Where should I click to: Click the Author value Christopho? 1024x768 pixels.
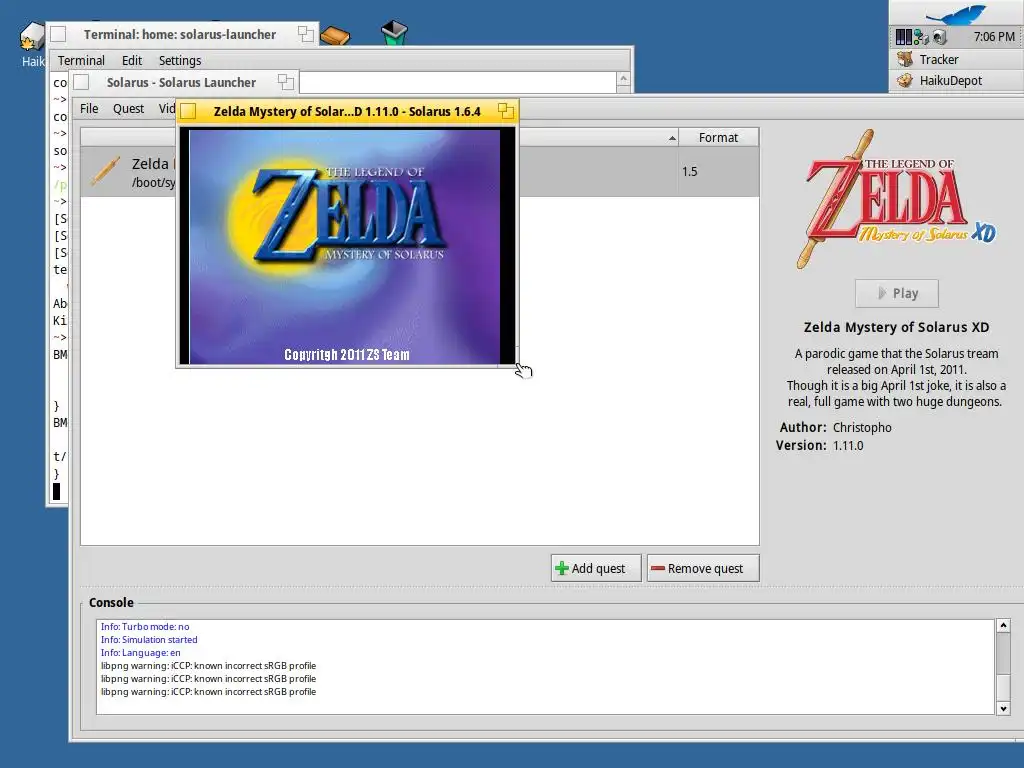(x=862, y=427)
